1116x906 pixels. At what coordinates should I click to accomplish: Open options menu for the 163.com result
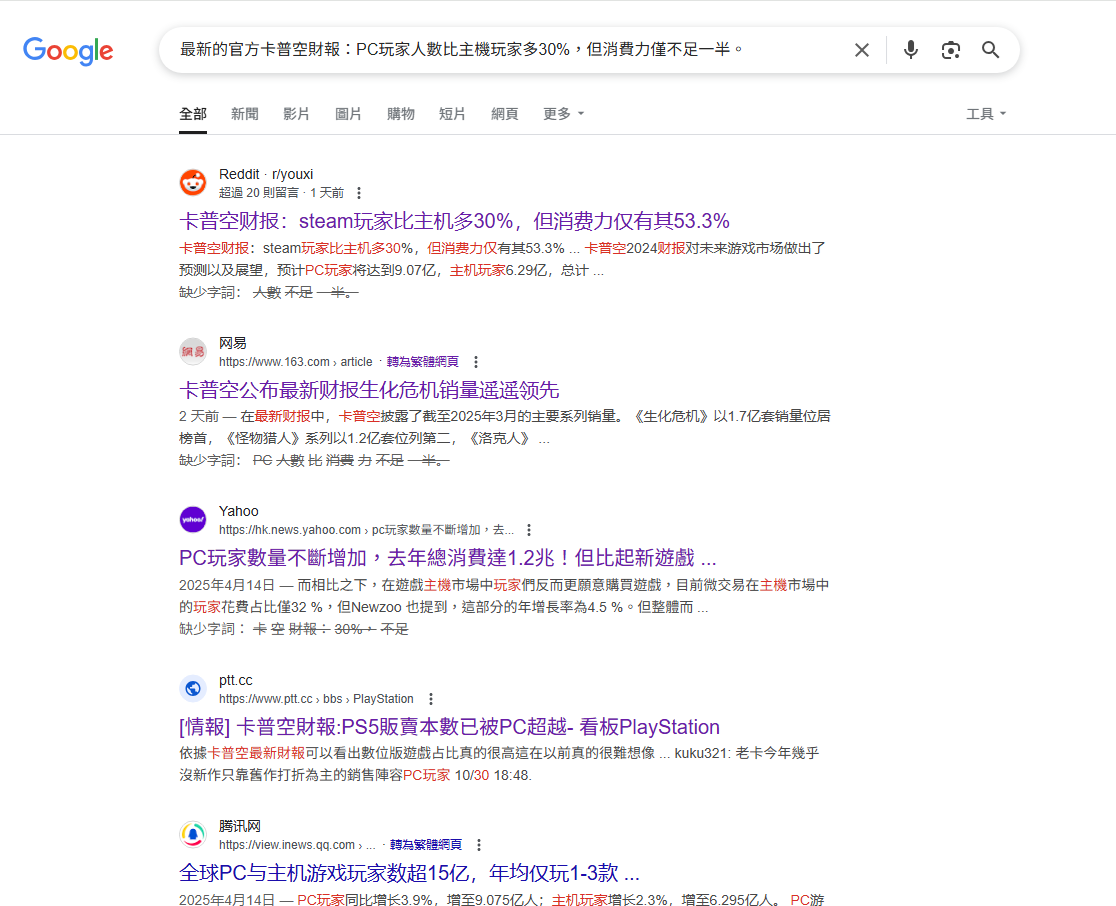pos(476,362)
